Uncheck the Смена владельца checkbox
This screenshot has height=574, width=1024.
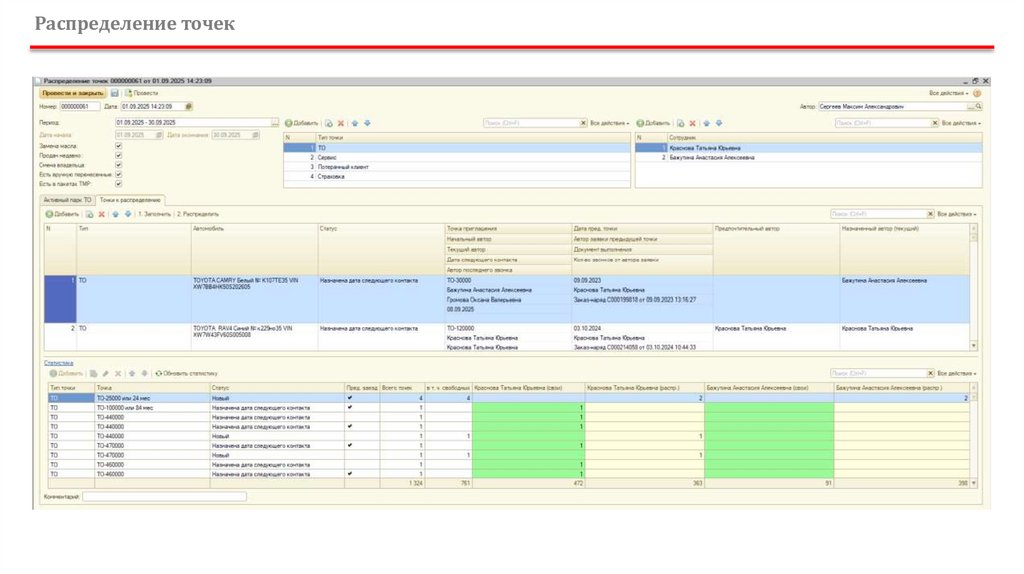point(119,165)
